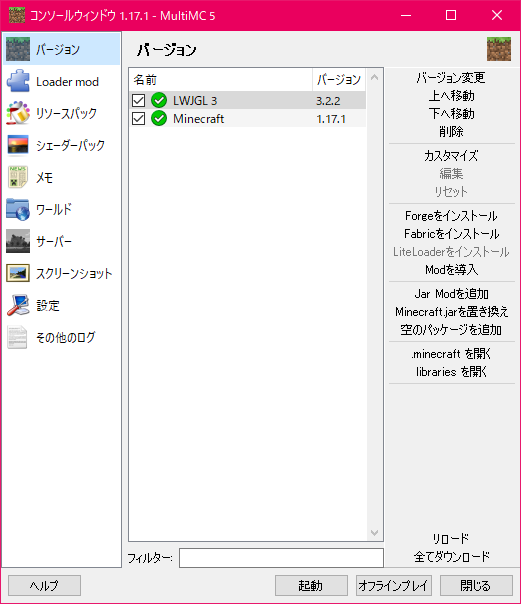
Task: Choose Fabricをインストール on the right panel
Action: click(x=452, y=233)
